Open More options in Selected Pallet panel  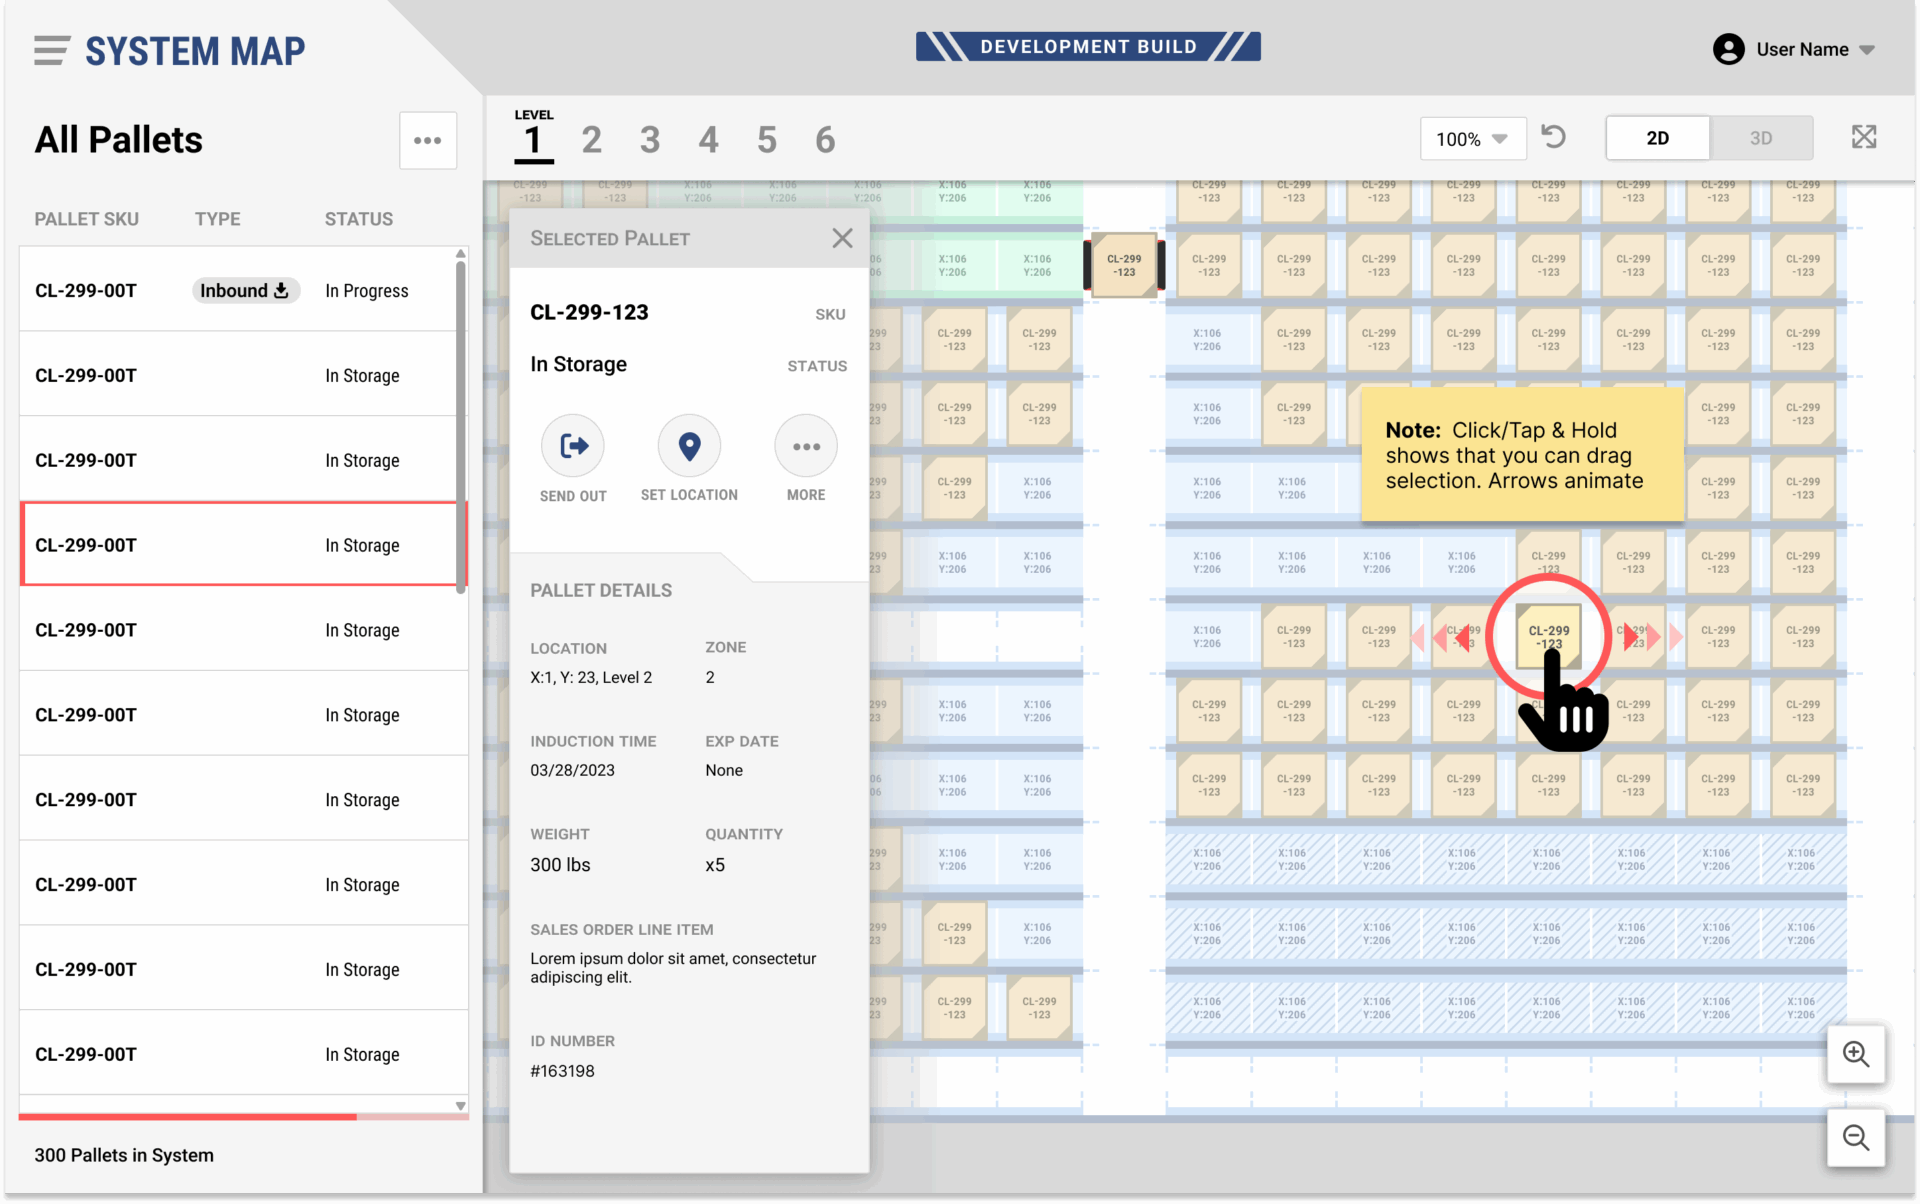[805, 446]
